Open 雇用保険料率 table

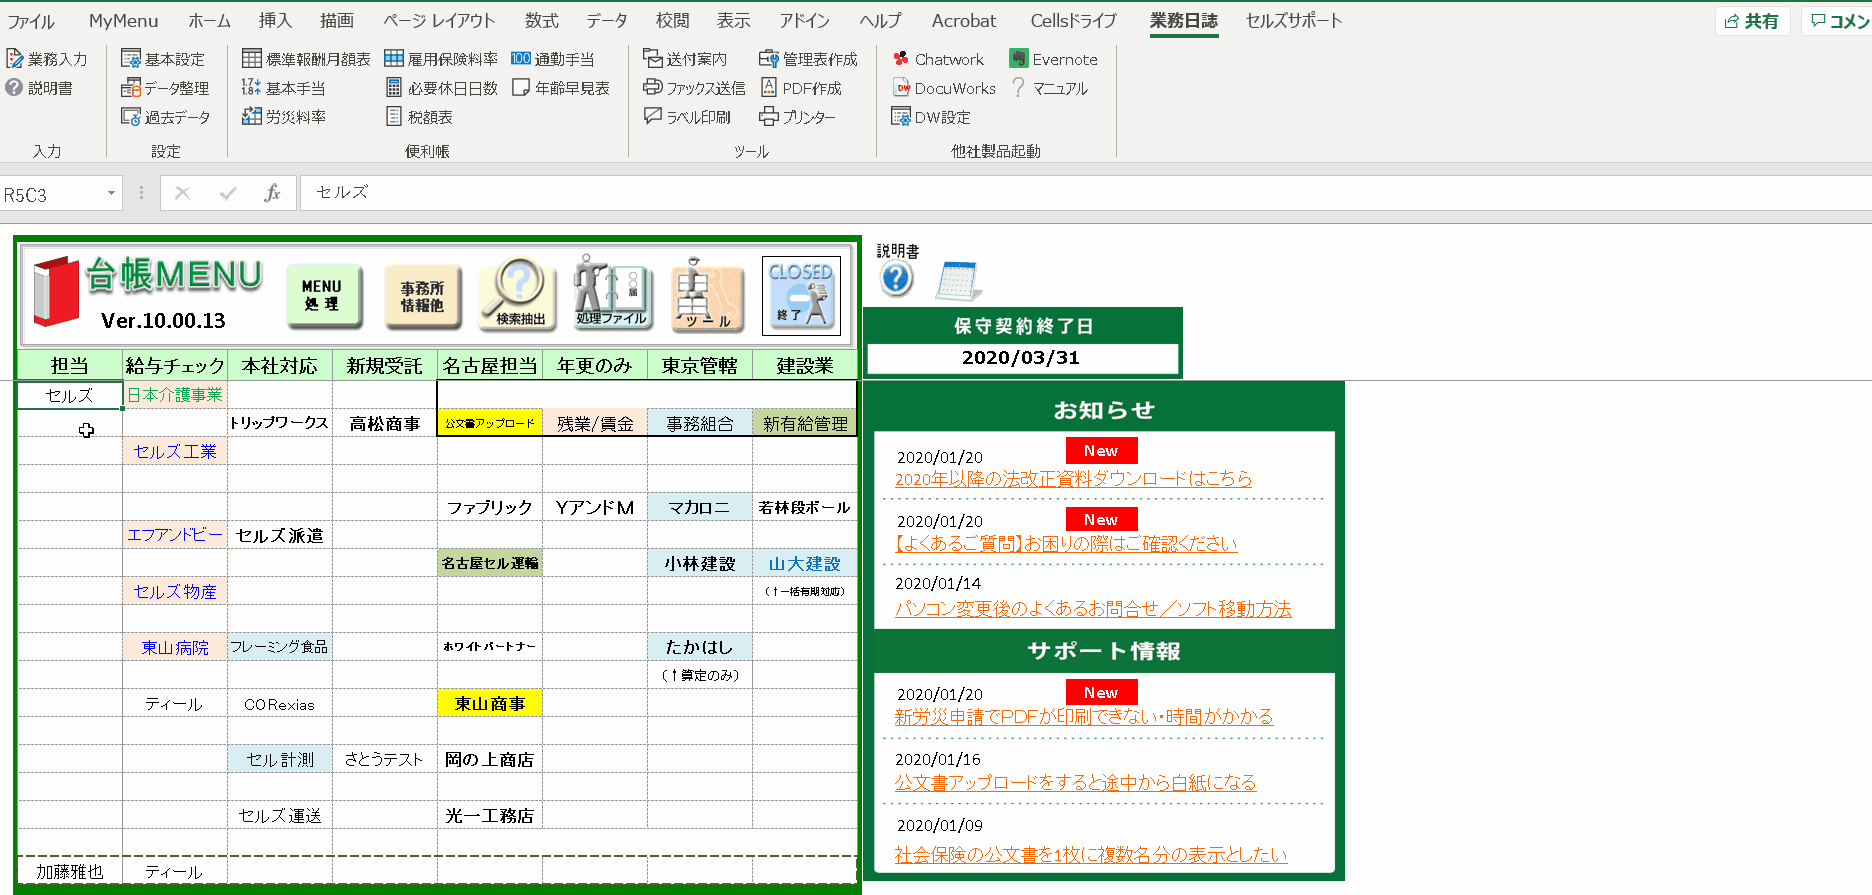tap(441, 59)
